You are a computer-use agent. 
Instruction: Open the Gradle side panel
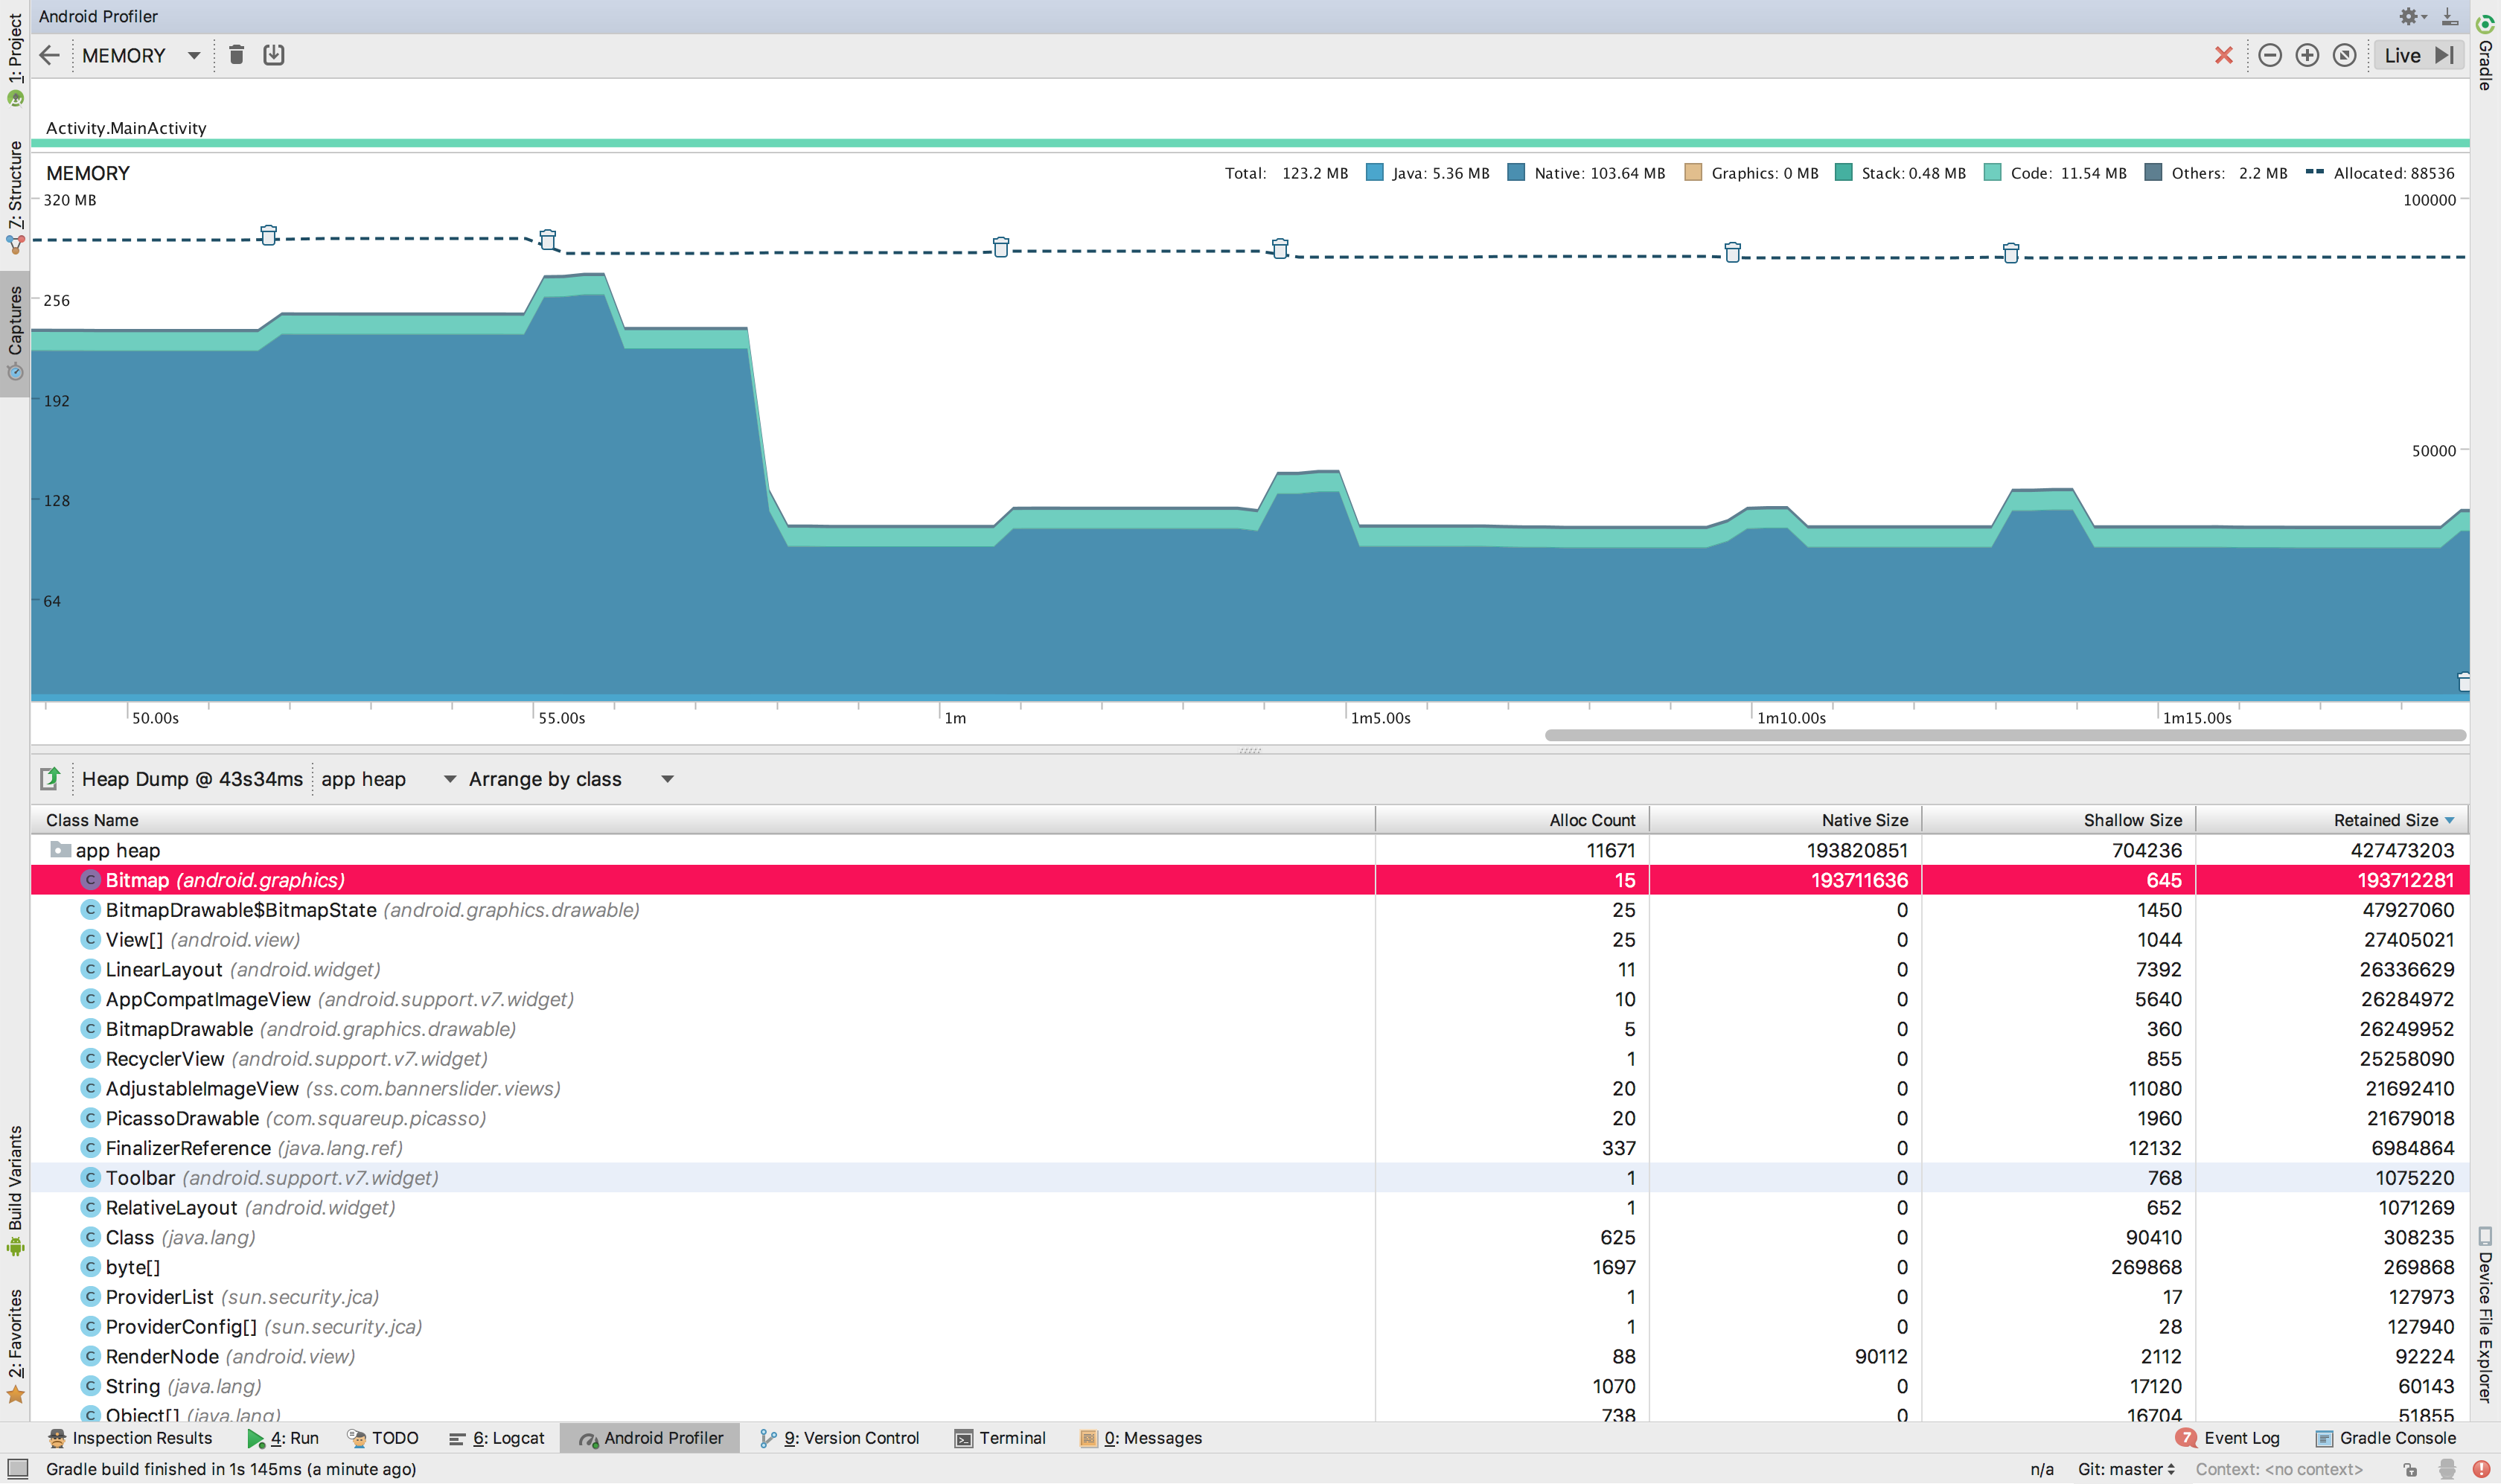click(x=2485, y=52)
